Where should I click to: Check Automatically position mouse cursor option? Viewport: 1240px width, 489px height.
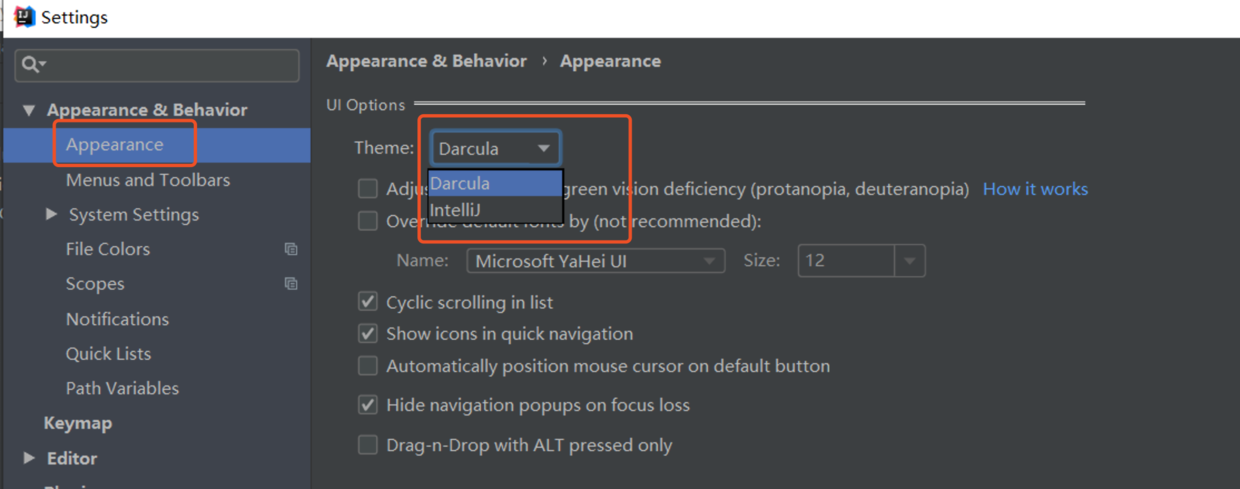[x=368, y=366]
